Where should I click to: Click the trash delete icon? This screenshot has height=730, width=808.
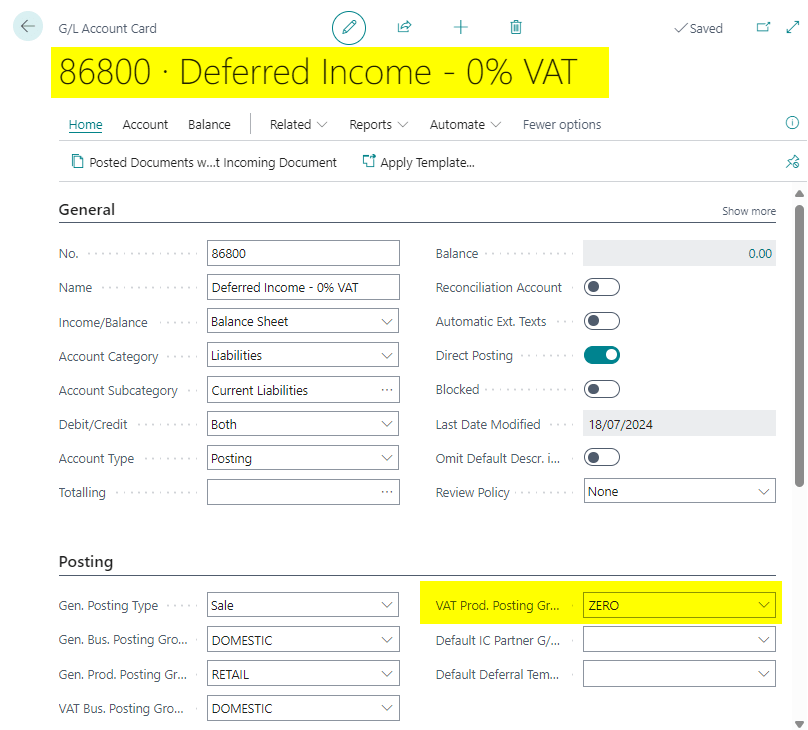[516, 28]
